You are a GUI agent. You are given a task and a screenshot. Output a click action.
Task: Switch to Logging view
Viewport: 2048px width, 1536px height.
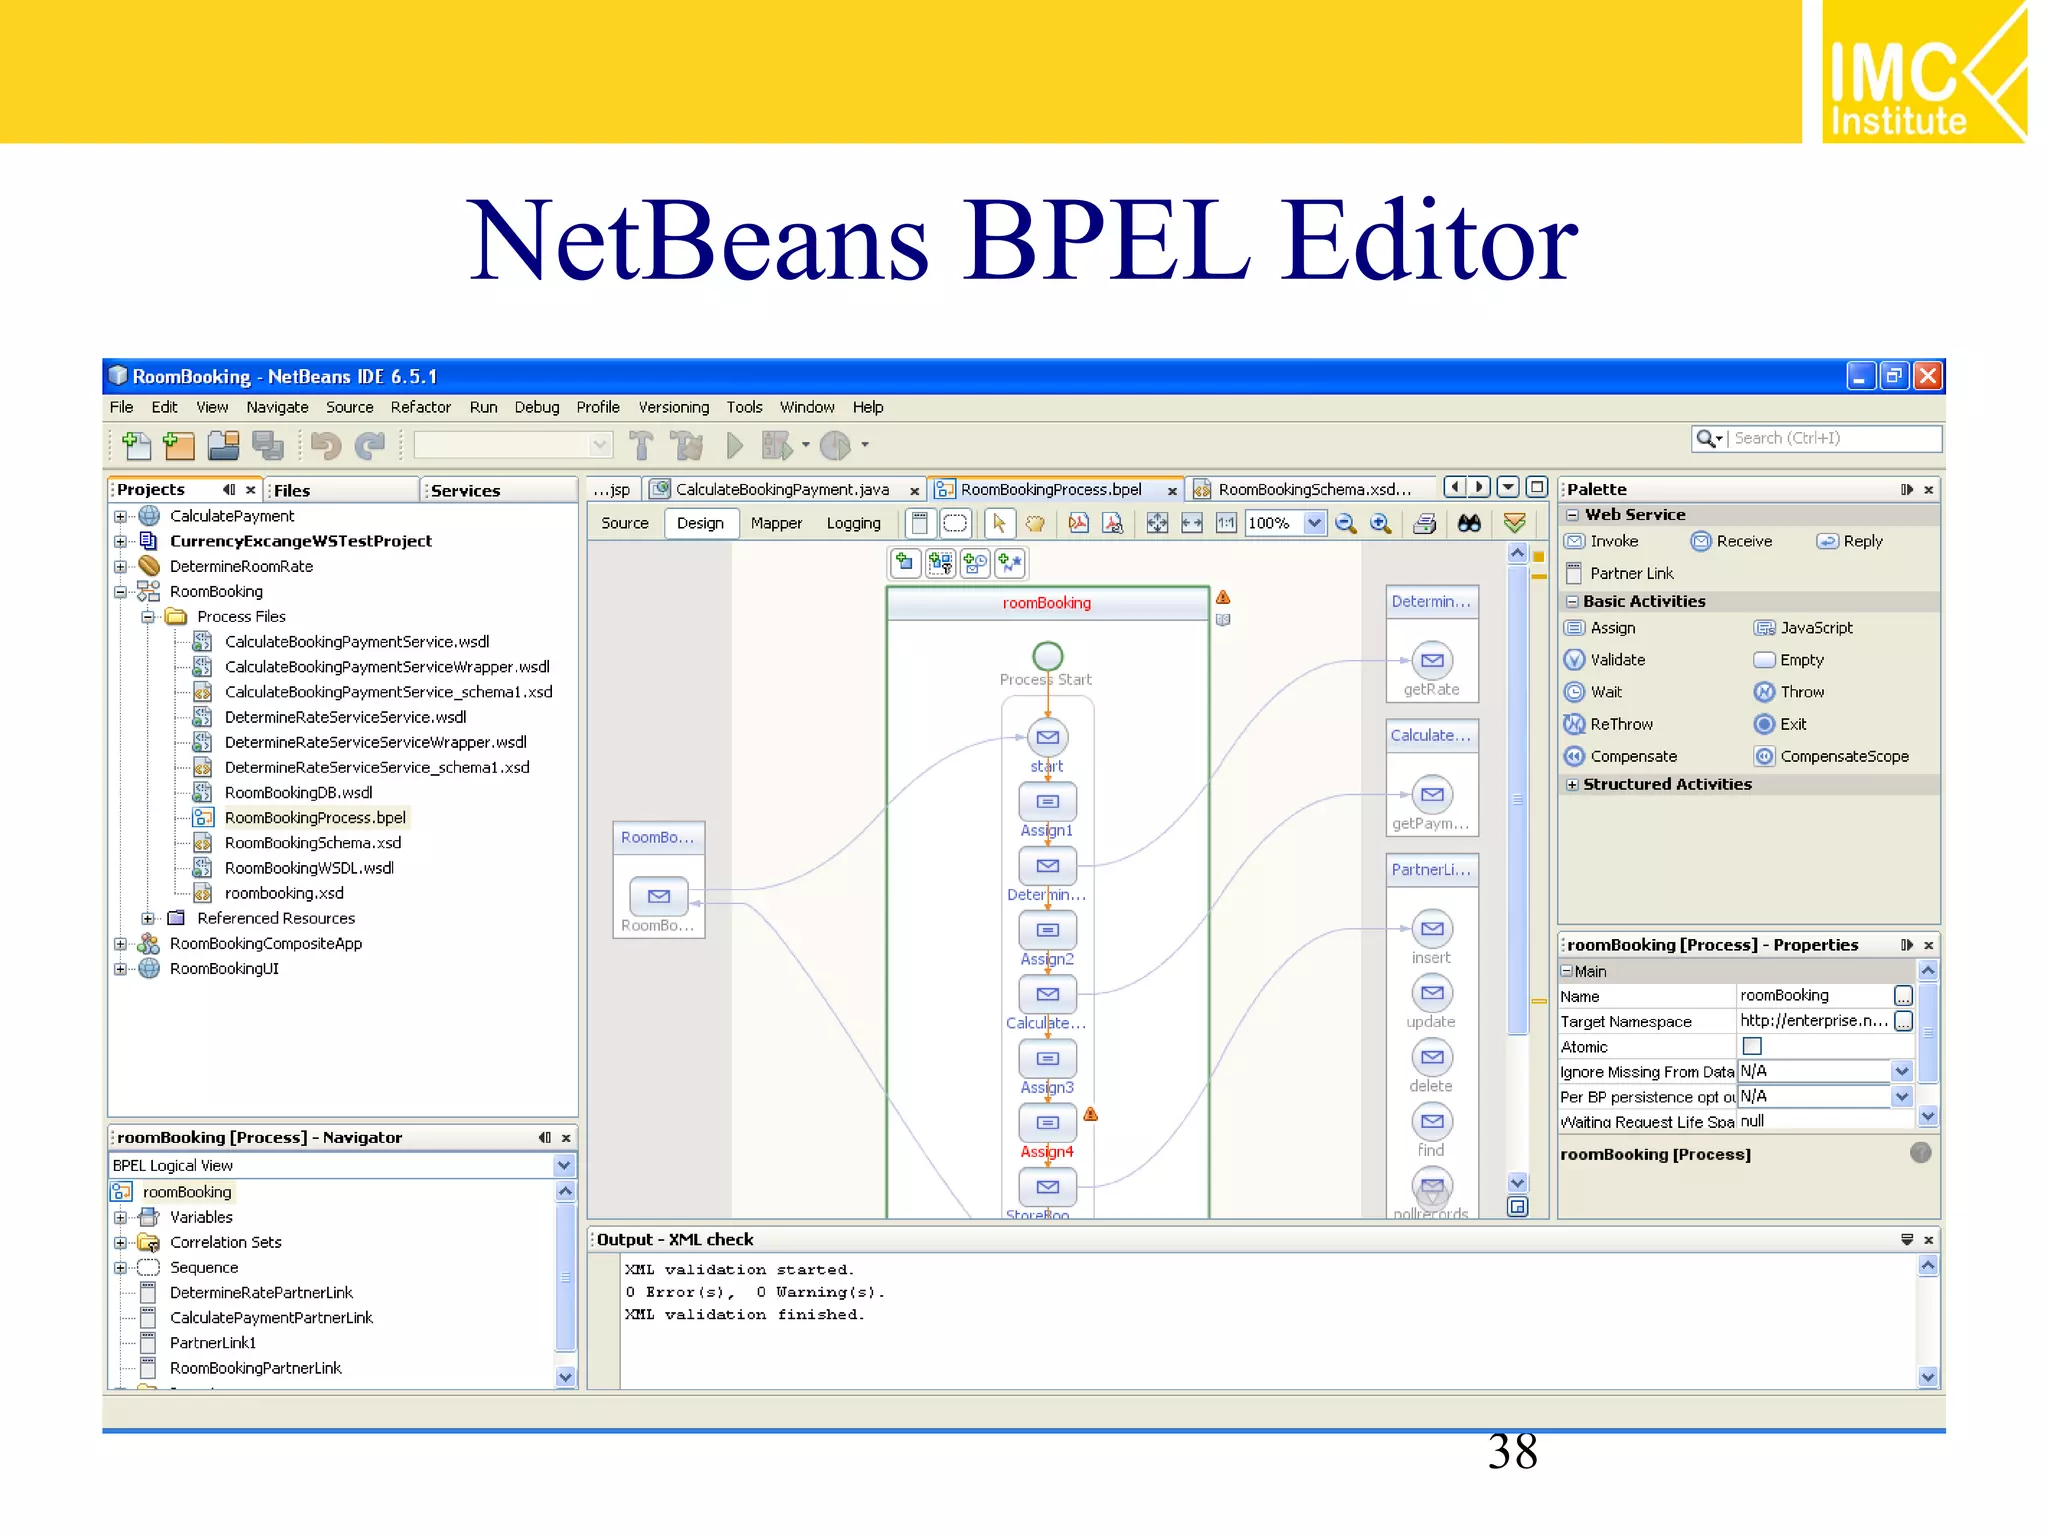pyautogui.click(x=853, y=523)
